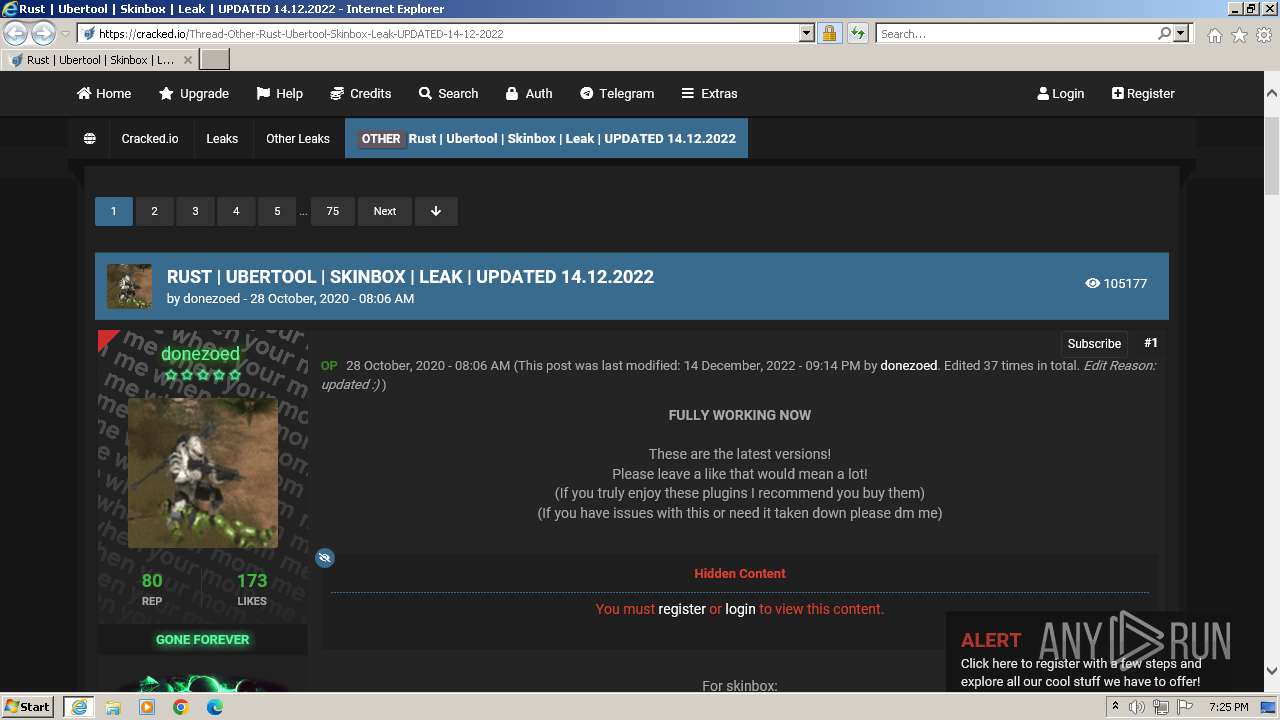Click the Subscribe button
Screen dimensions: 1280x720
click(x=1094, y=343)
